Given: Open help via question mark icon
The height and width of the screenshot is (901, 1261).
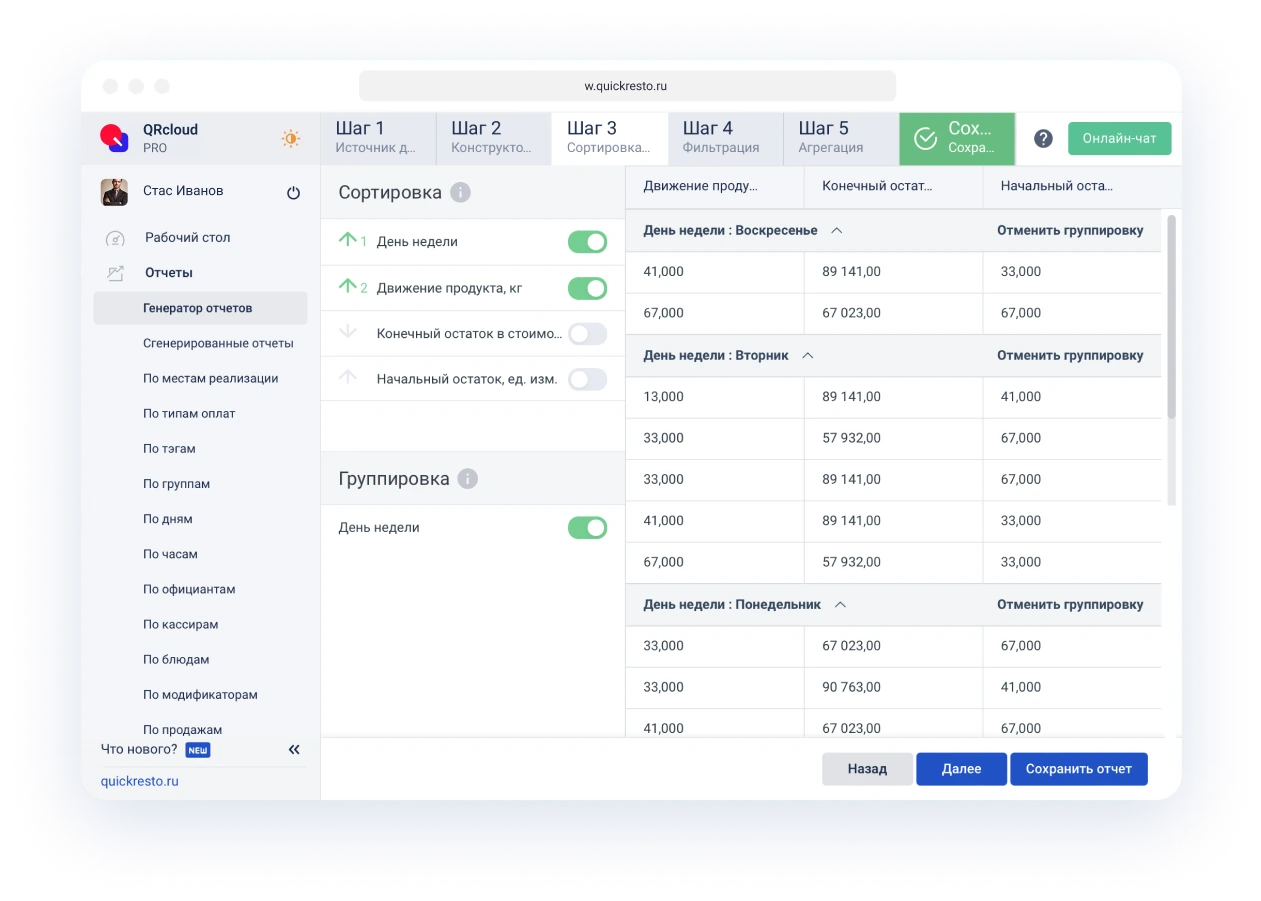Looking at the screenshot, I should [1043, 139].
